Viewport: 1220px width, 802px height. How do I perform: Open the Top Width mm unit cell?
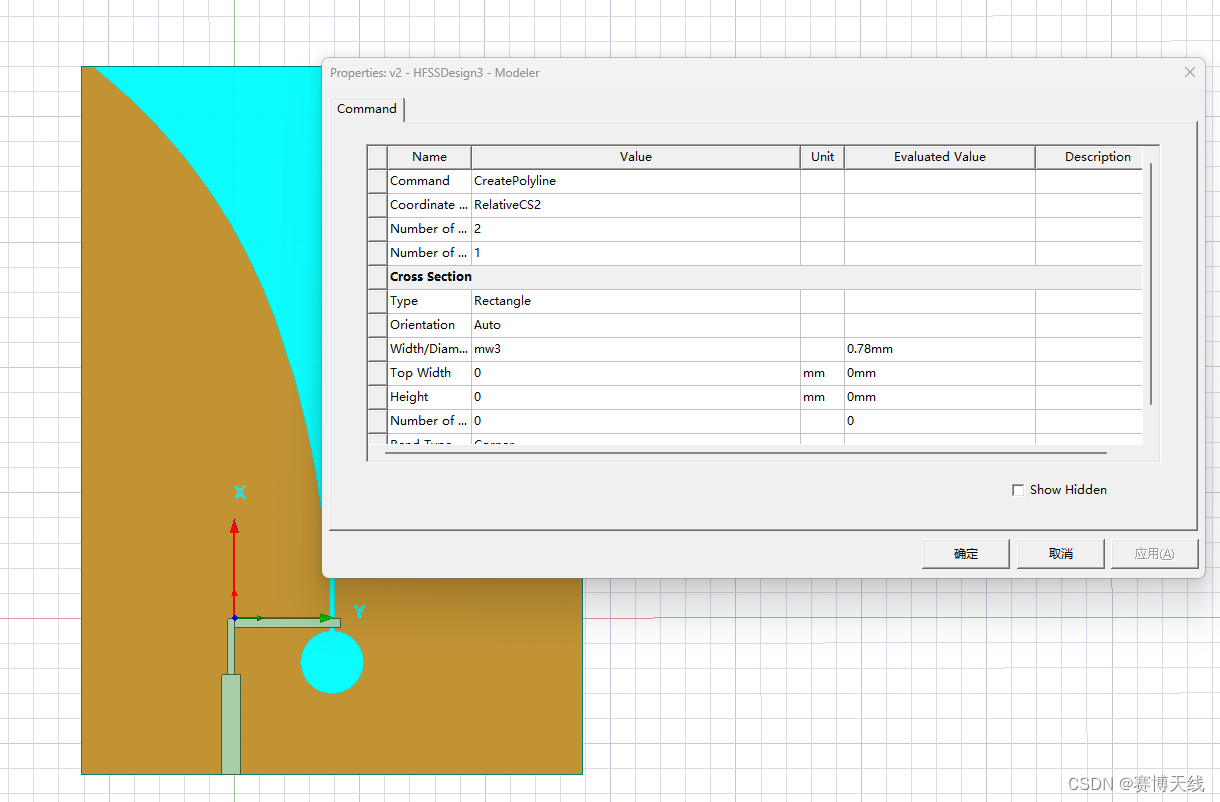(823, 373)
